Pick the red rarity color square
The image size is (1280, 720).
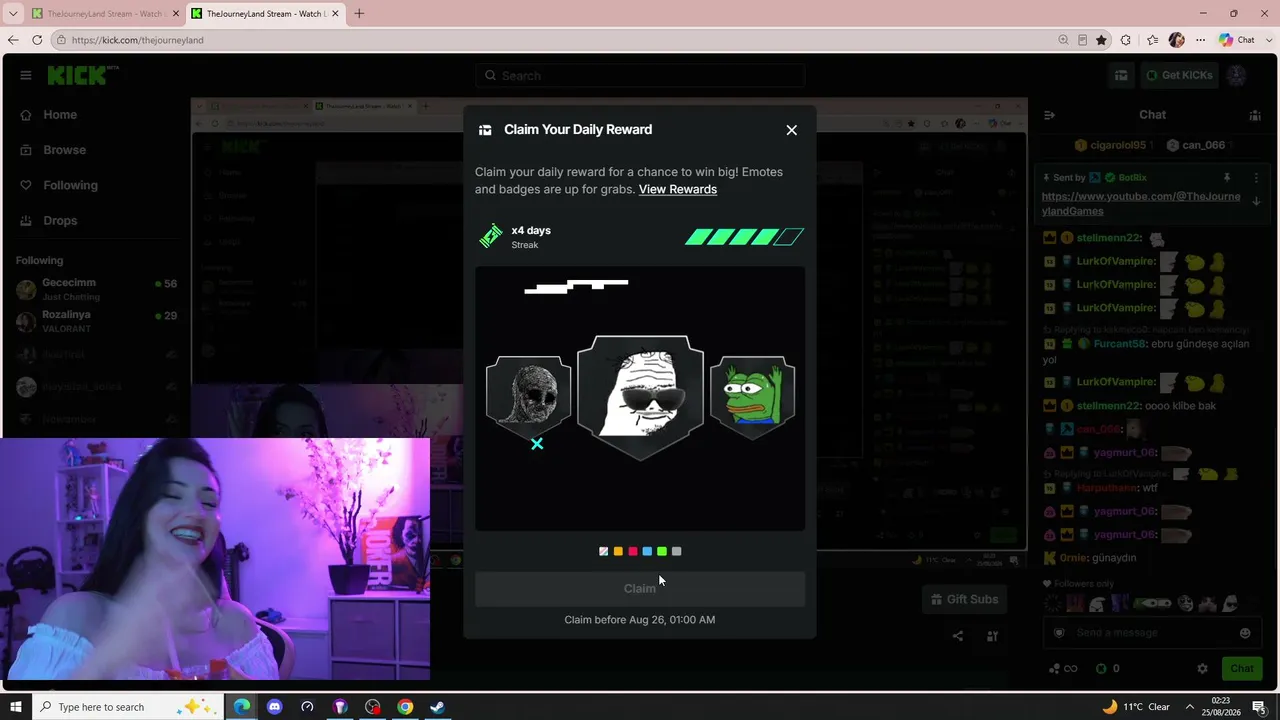click(632, 551)
